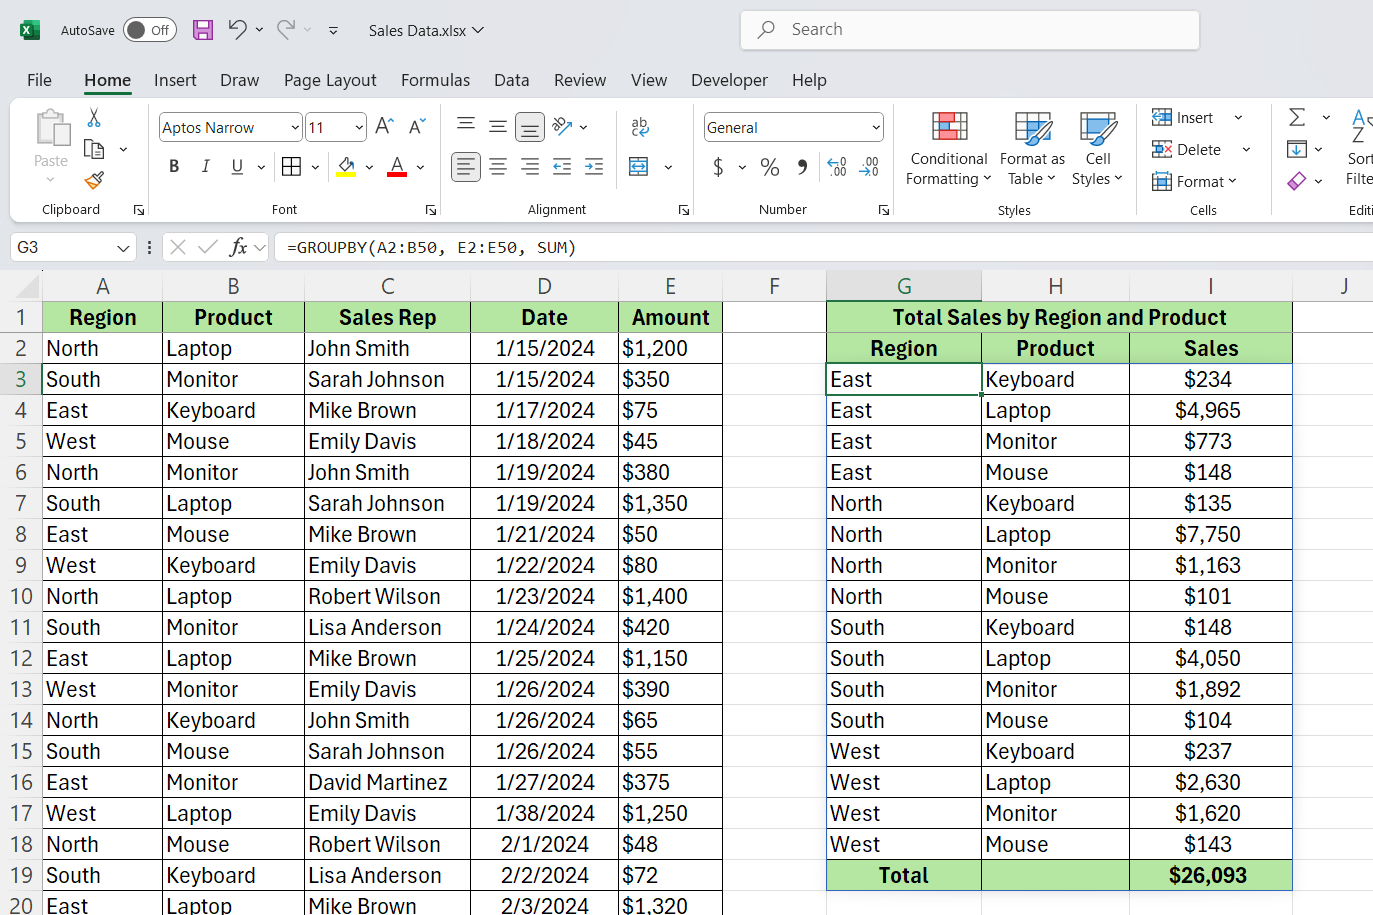Toggle Align Left button

pos(466,167)
